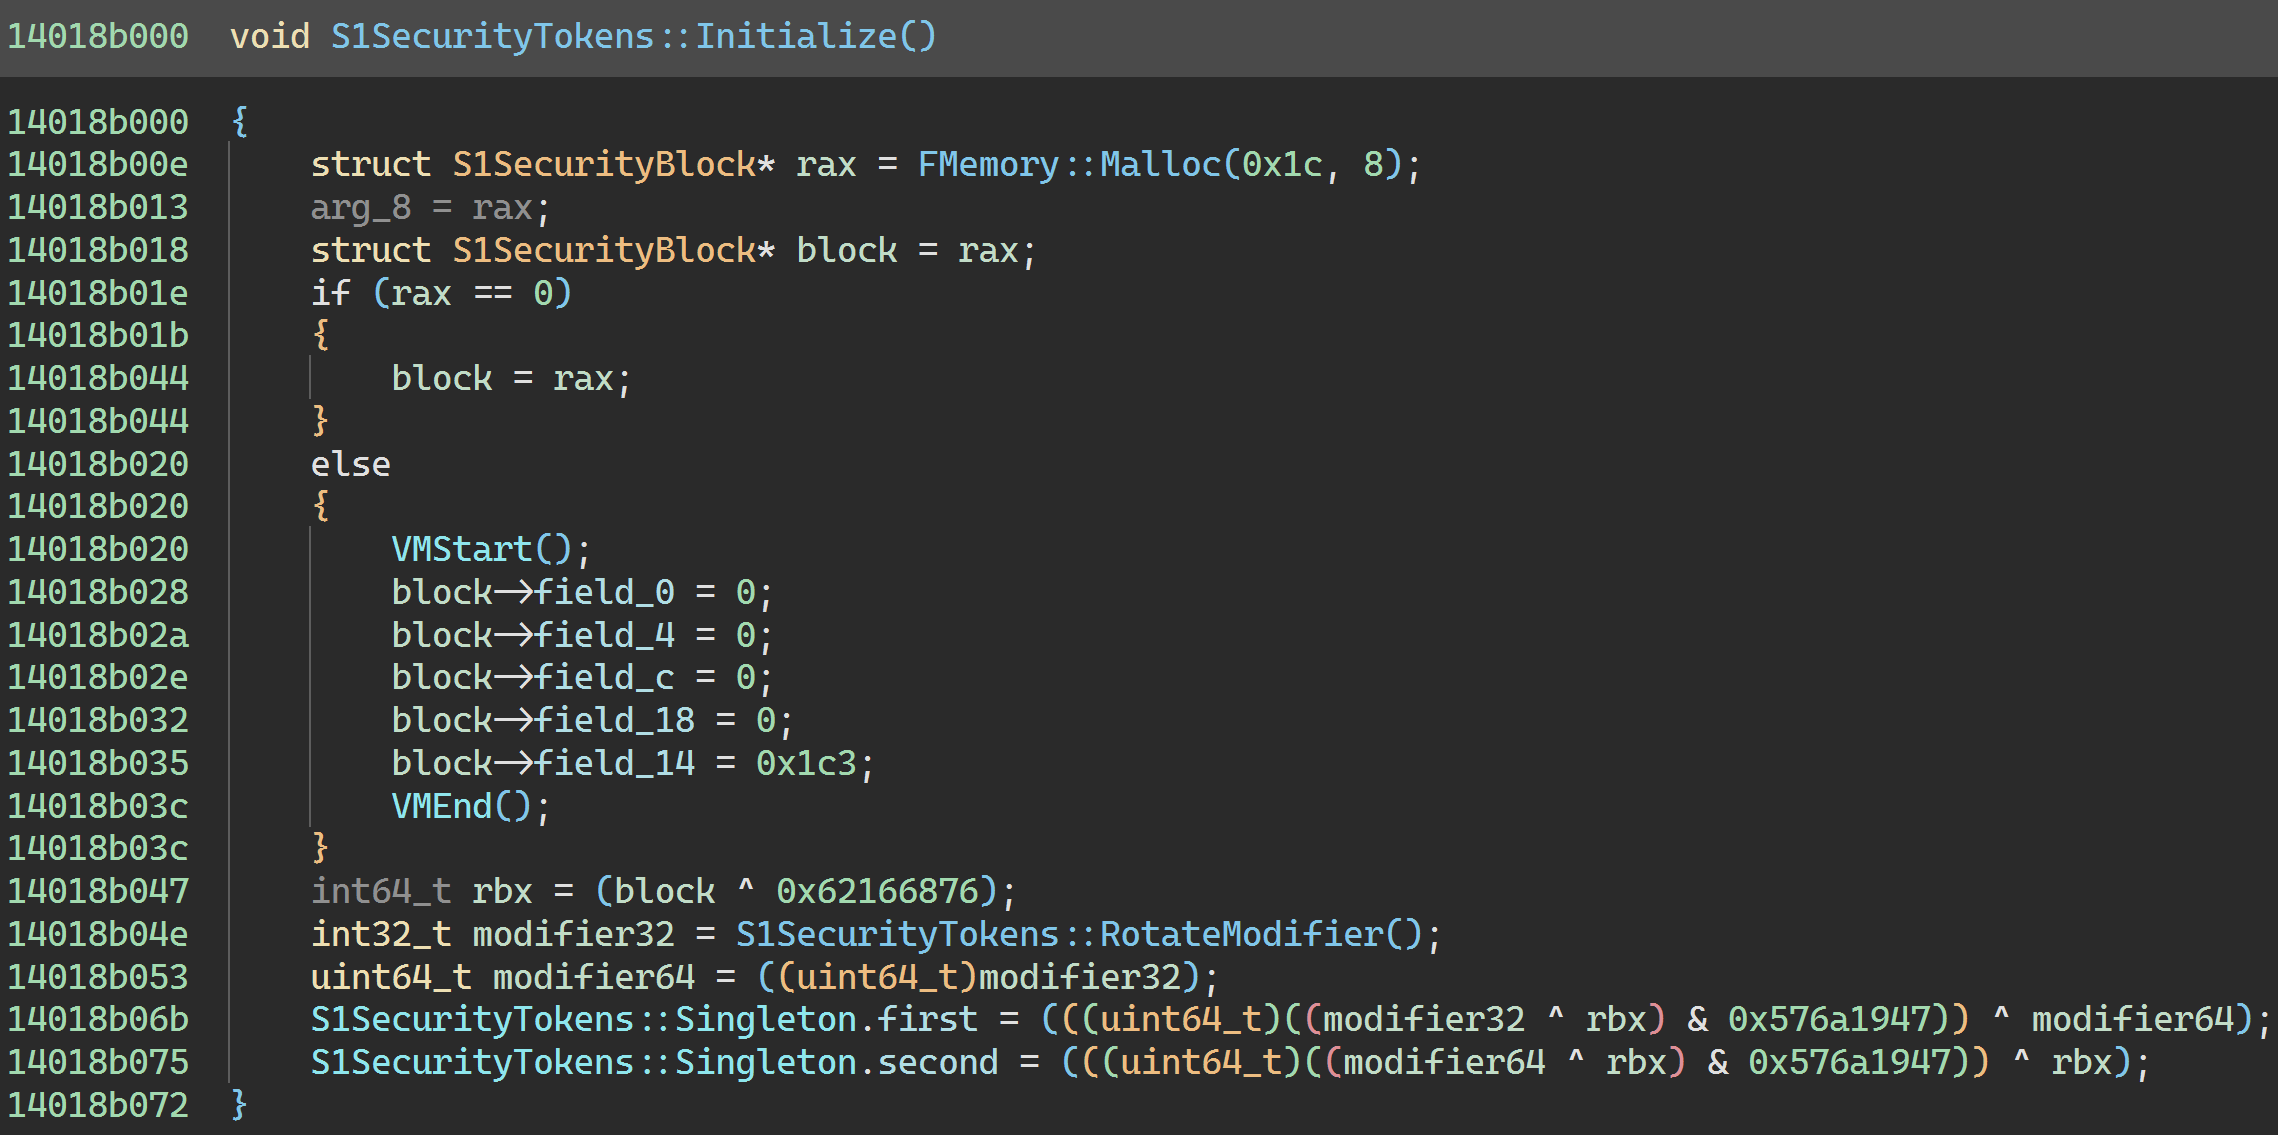
Task: Click the 0x1c3 value assigned to field_14
Action: pyautogui.click(x=805, y=763)
